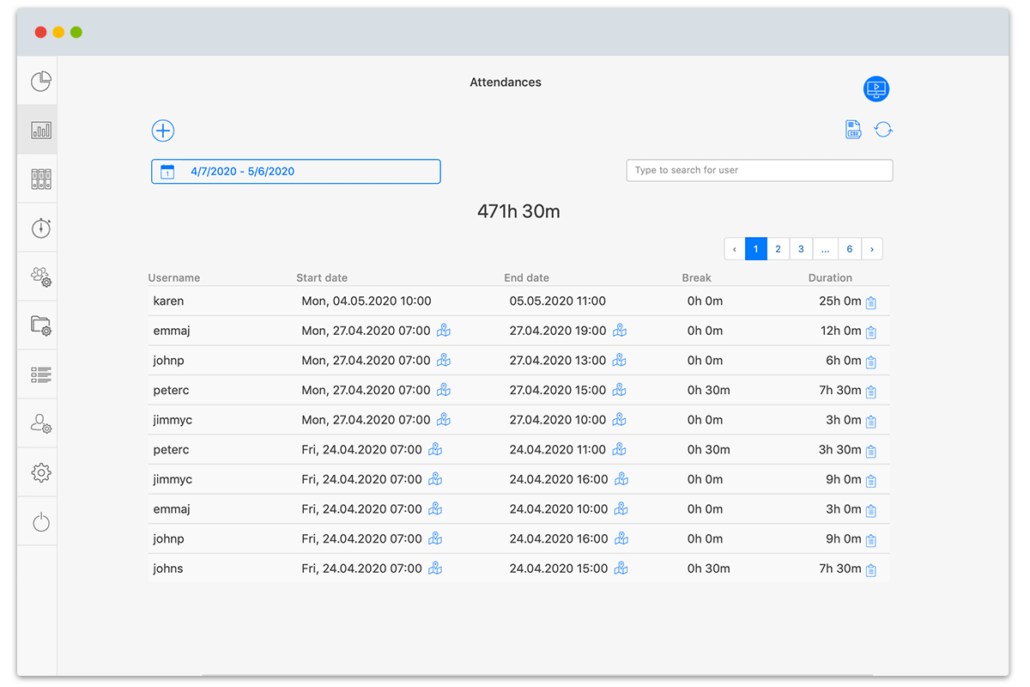Image resolution: width=1030 pixels, height=687 pixels.
Task: Open the projects archive icon in sidebar
Action: click(39, 178)
